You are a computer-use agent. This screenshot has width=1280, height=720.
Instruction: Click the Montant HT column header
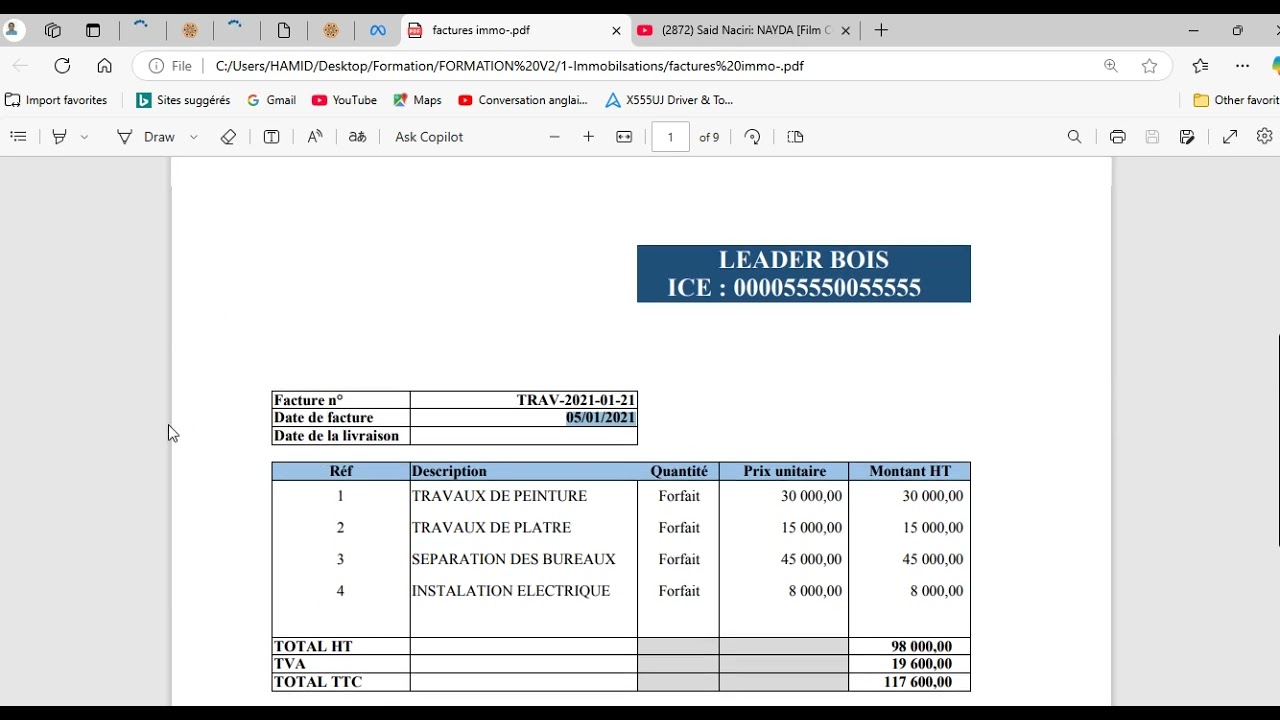pyautogui.click(x=910, y=471)
